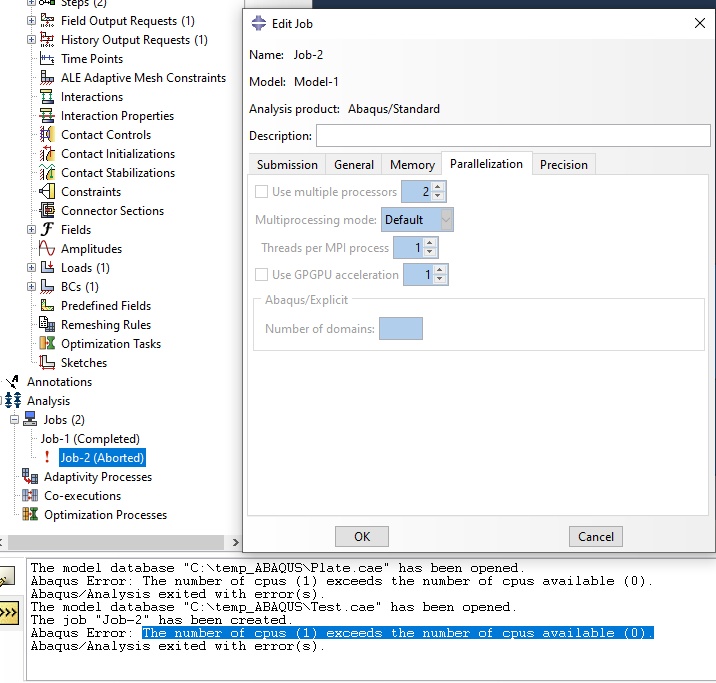Click the red exclamation icon beside Job-2
716x683 pixels.
(47, 457)
